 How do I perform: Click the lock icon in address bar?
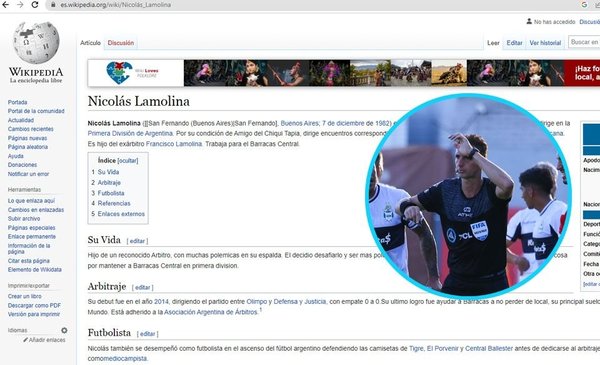point(53,5)
